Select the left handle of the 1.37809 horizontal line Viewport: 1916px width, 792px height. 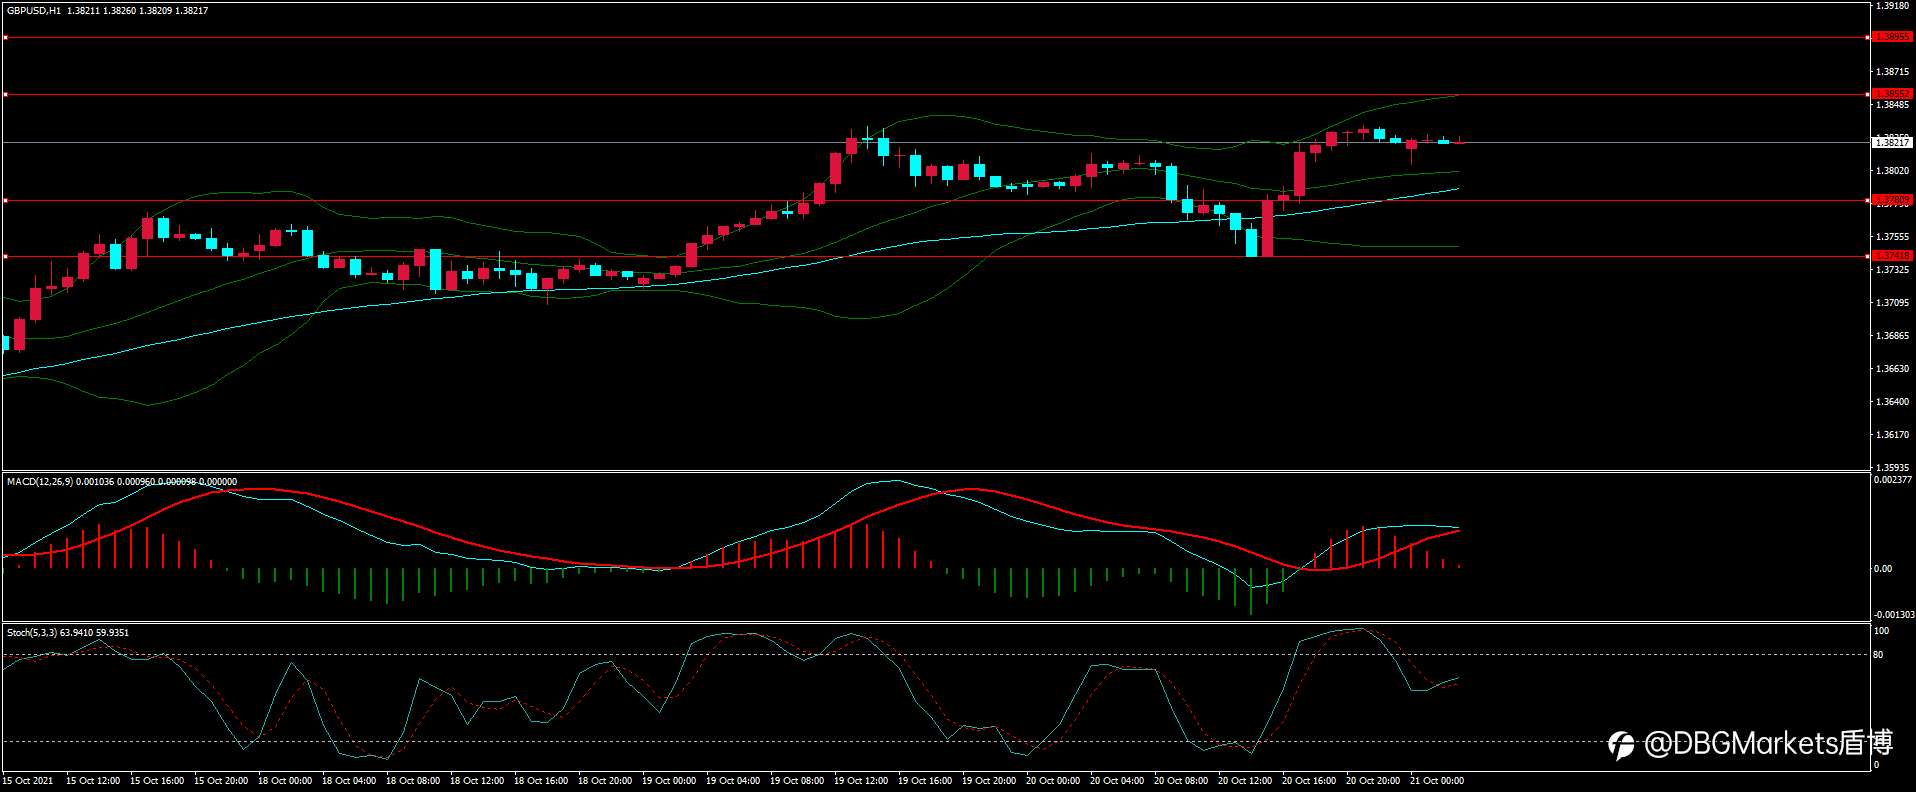(x=5, y=201)
